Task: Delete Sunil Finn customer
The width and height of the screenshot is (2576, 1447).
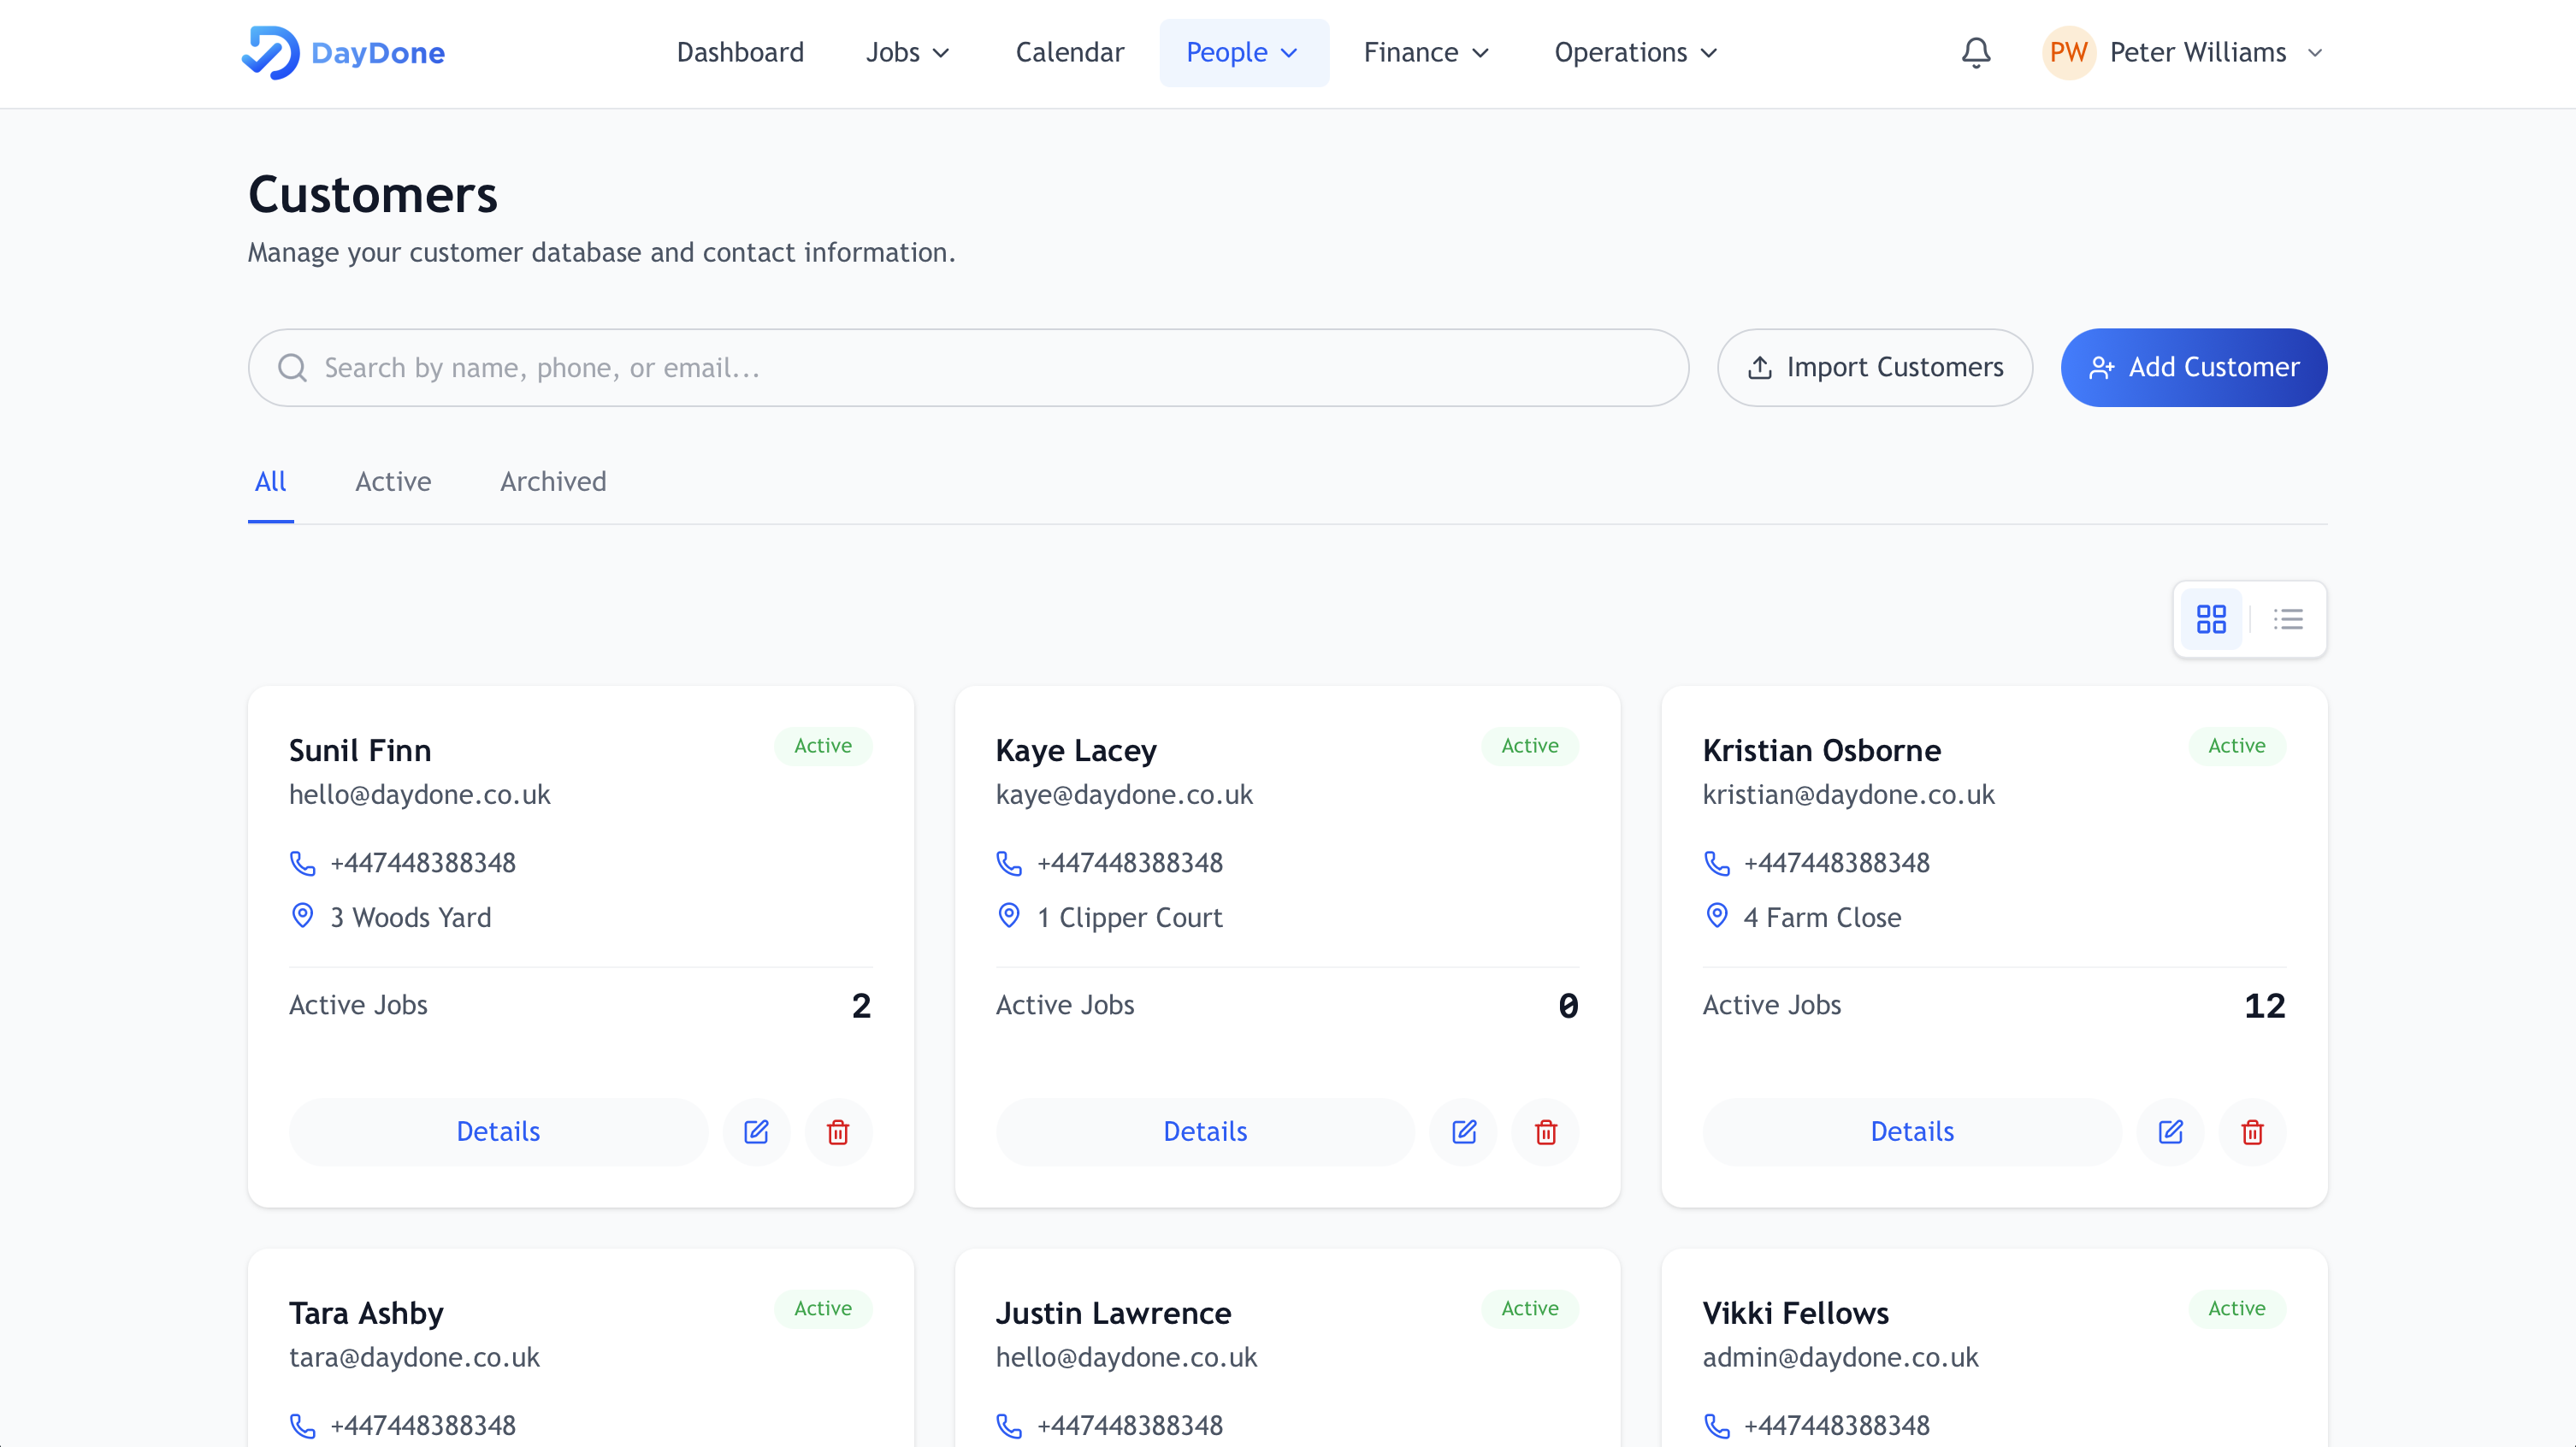Action: point(839,1132)
